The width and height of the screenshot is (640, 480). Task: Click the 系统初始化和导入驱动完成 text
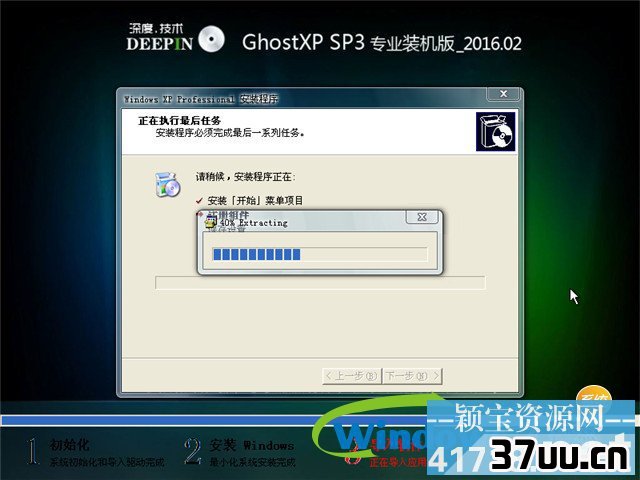107,462
